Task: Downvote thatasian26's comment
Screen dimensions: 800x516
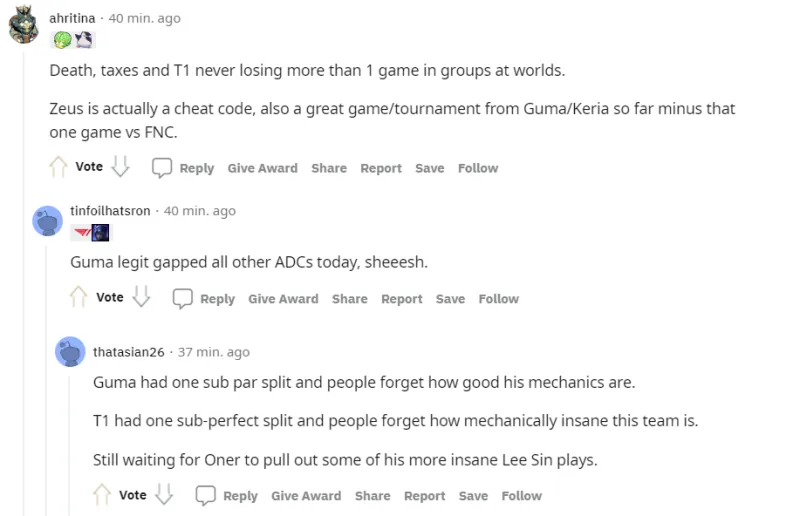Action: [x=164, y=494]
